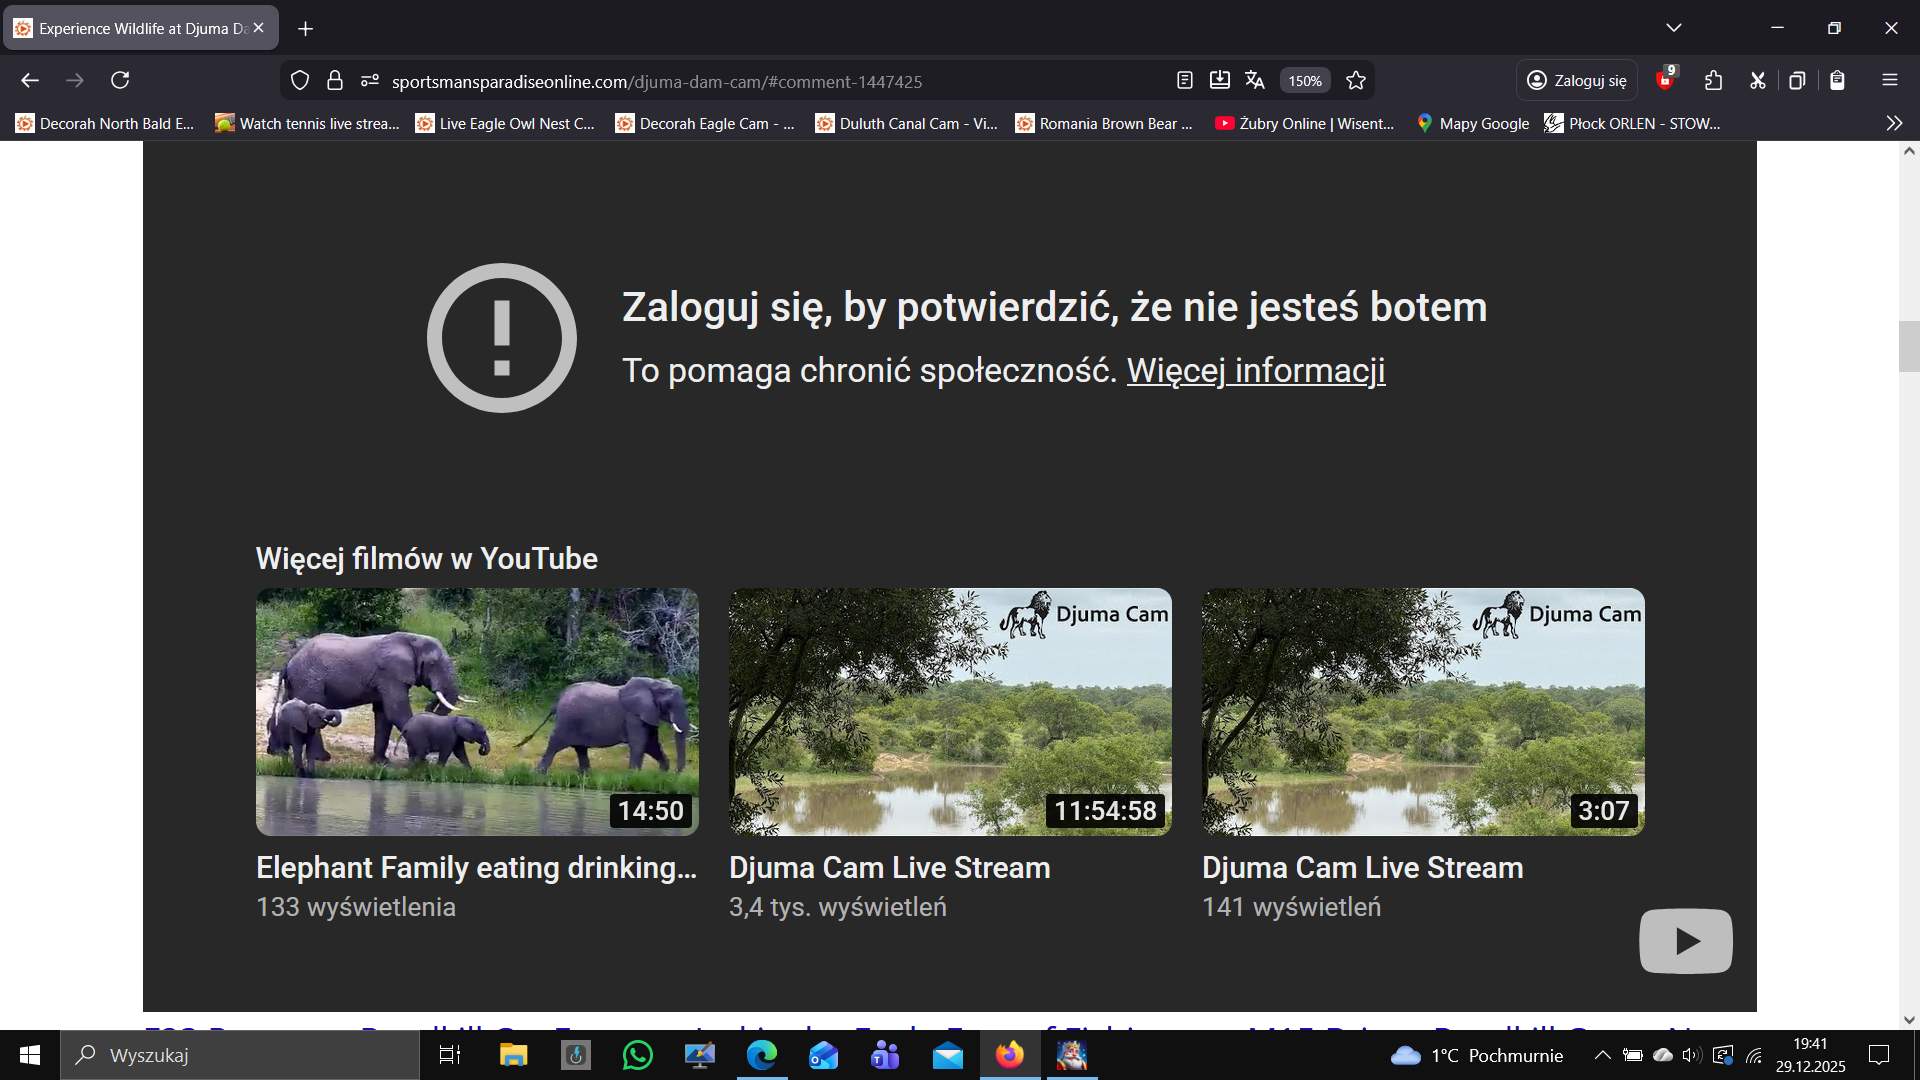Open File Explorer from the taskbar

pos(513,1055)
